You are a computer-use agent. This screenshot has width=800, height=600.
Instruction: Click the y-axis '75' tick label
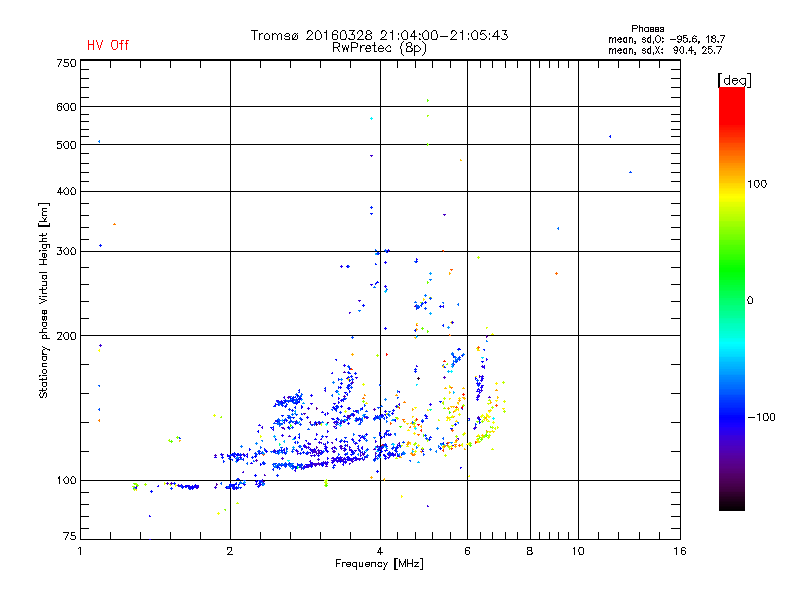click(x=70, y=536)
